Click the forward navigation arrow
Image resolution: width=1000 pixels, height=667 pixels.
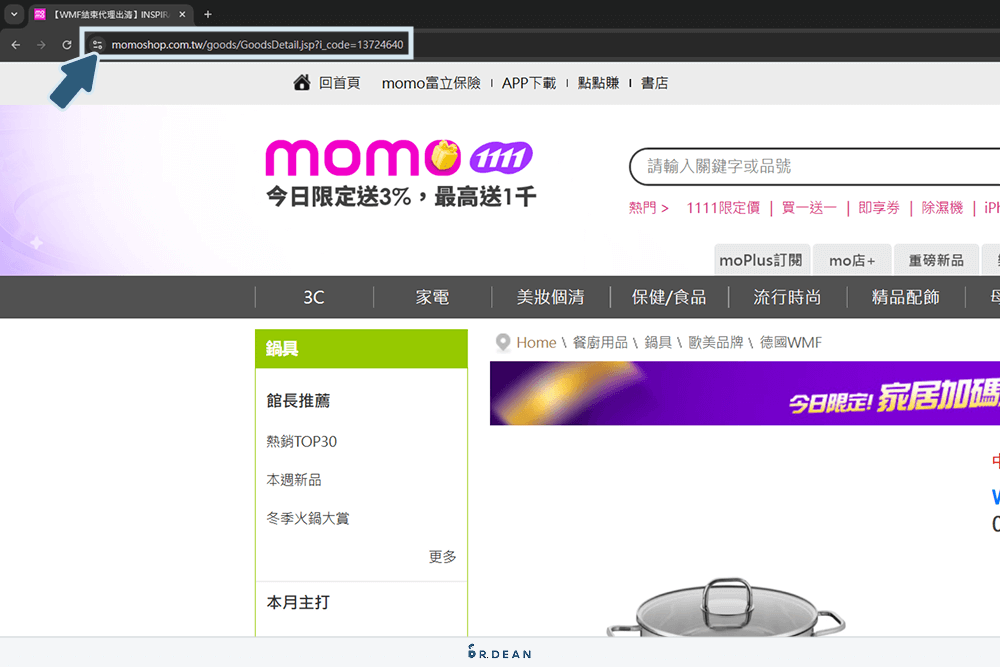pyautogui.click(x=40, y=45)
